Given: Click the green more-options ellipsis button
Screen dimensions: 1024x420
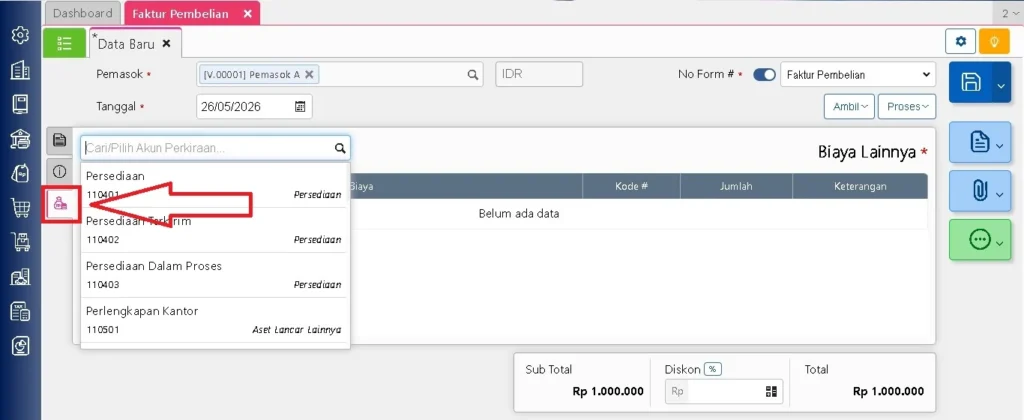Looking at the screenshot, I should click(979, 240).
